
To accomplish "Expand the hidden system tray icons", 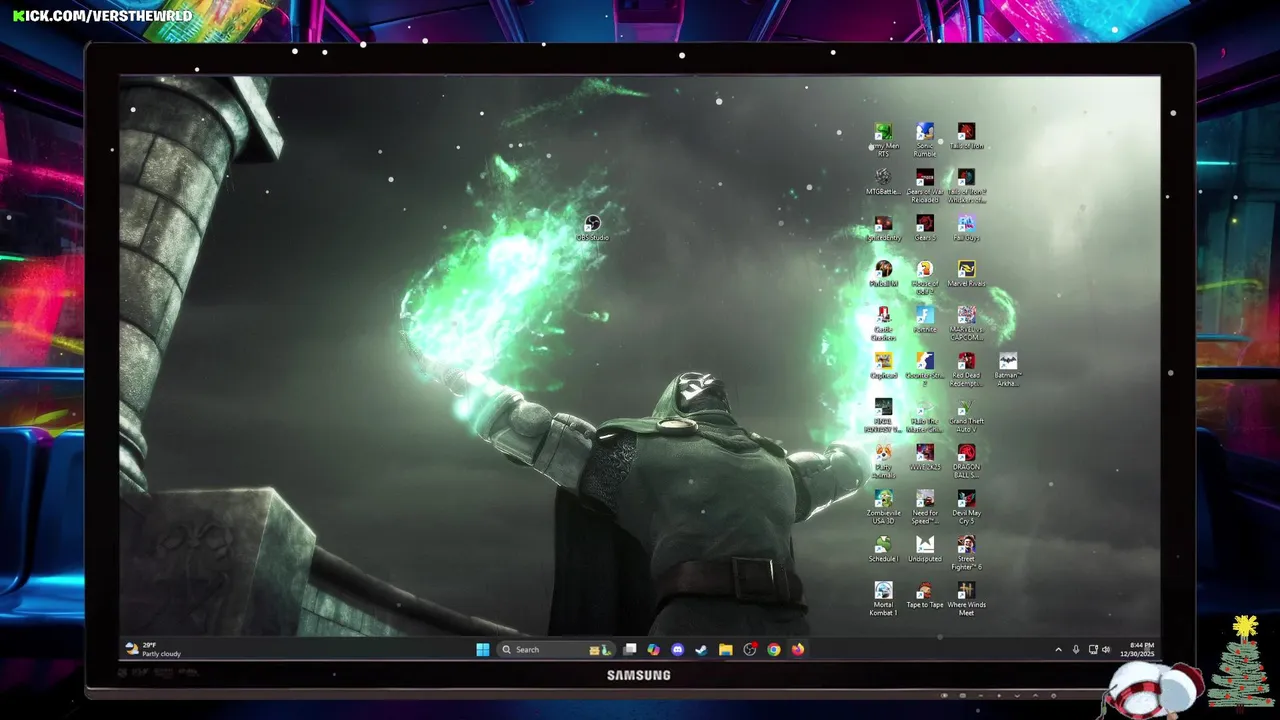I will coord(1058,650).
